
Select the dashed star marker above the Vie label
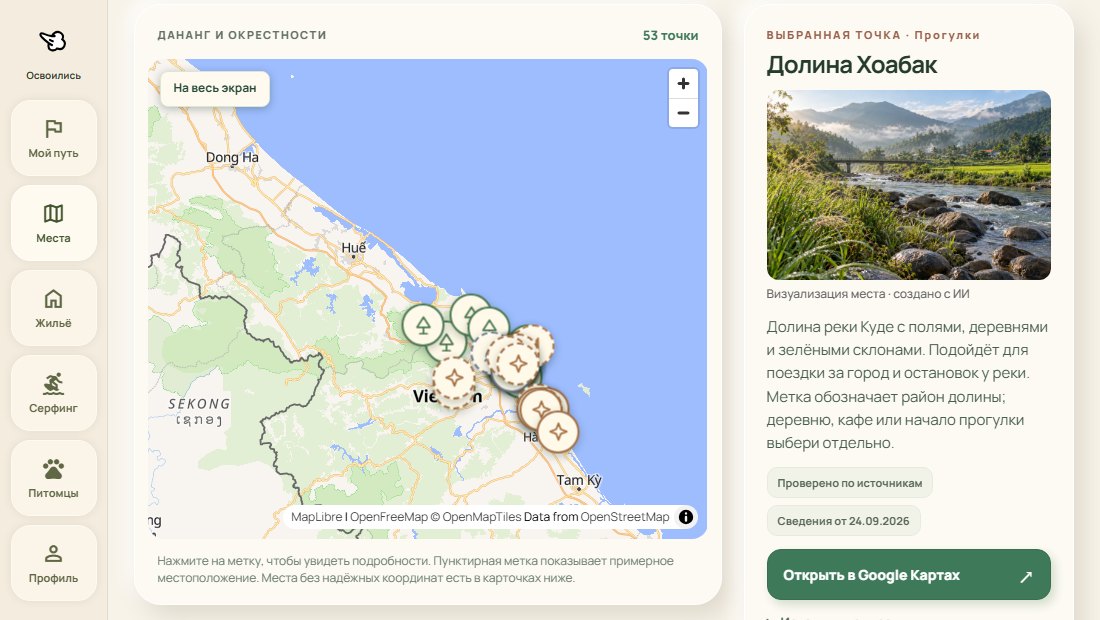coord(454,378)
